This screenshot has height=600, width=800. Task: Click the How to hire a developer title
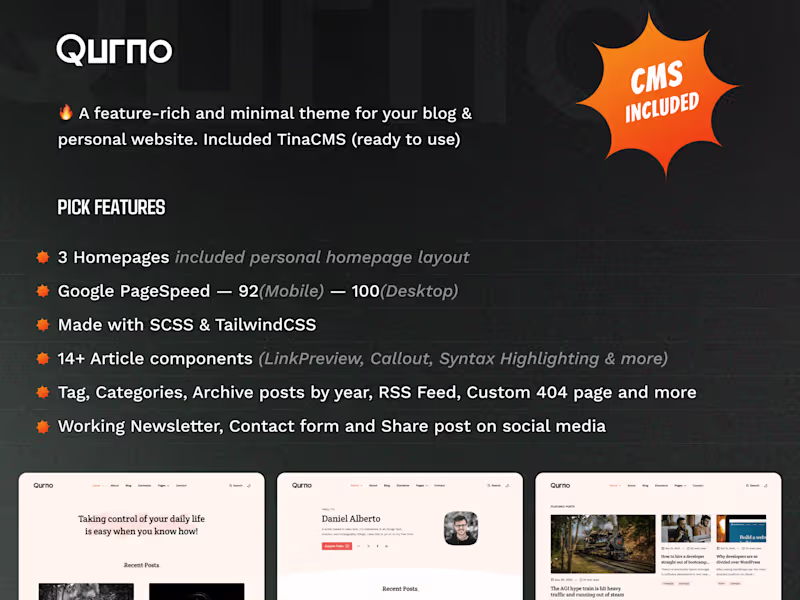pyautogui.click(x=685, y=559)
